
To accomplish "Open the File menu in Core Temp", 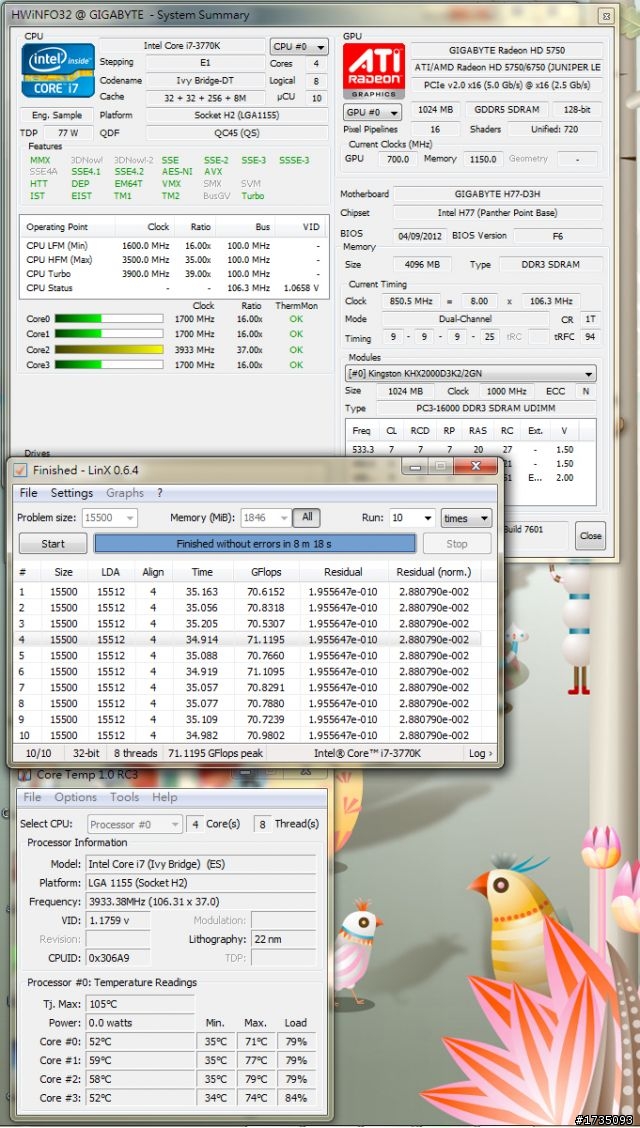I will point(32,797).
